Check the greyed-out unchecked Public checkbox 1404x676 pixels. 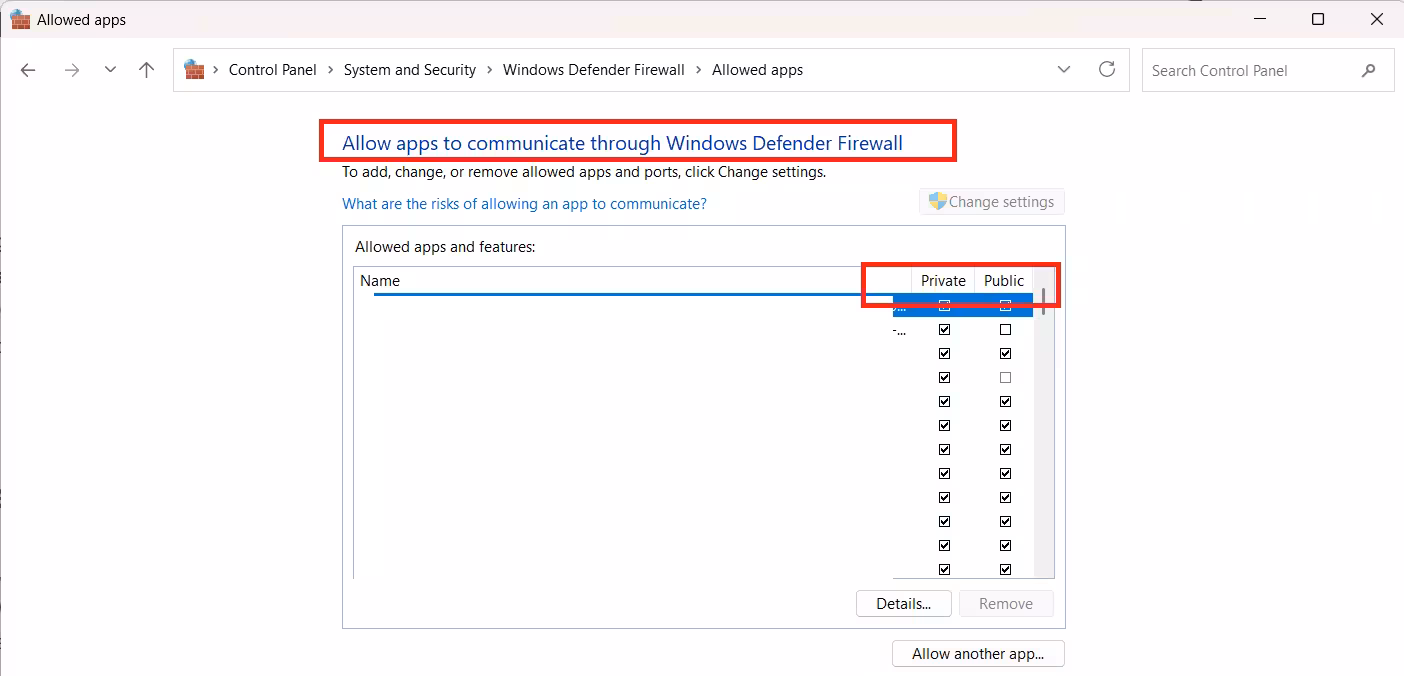(x=1005, y=377)
